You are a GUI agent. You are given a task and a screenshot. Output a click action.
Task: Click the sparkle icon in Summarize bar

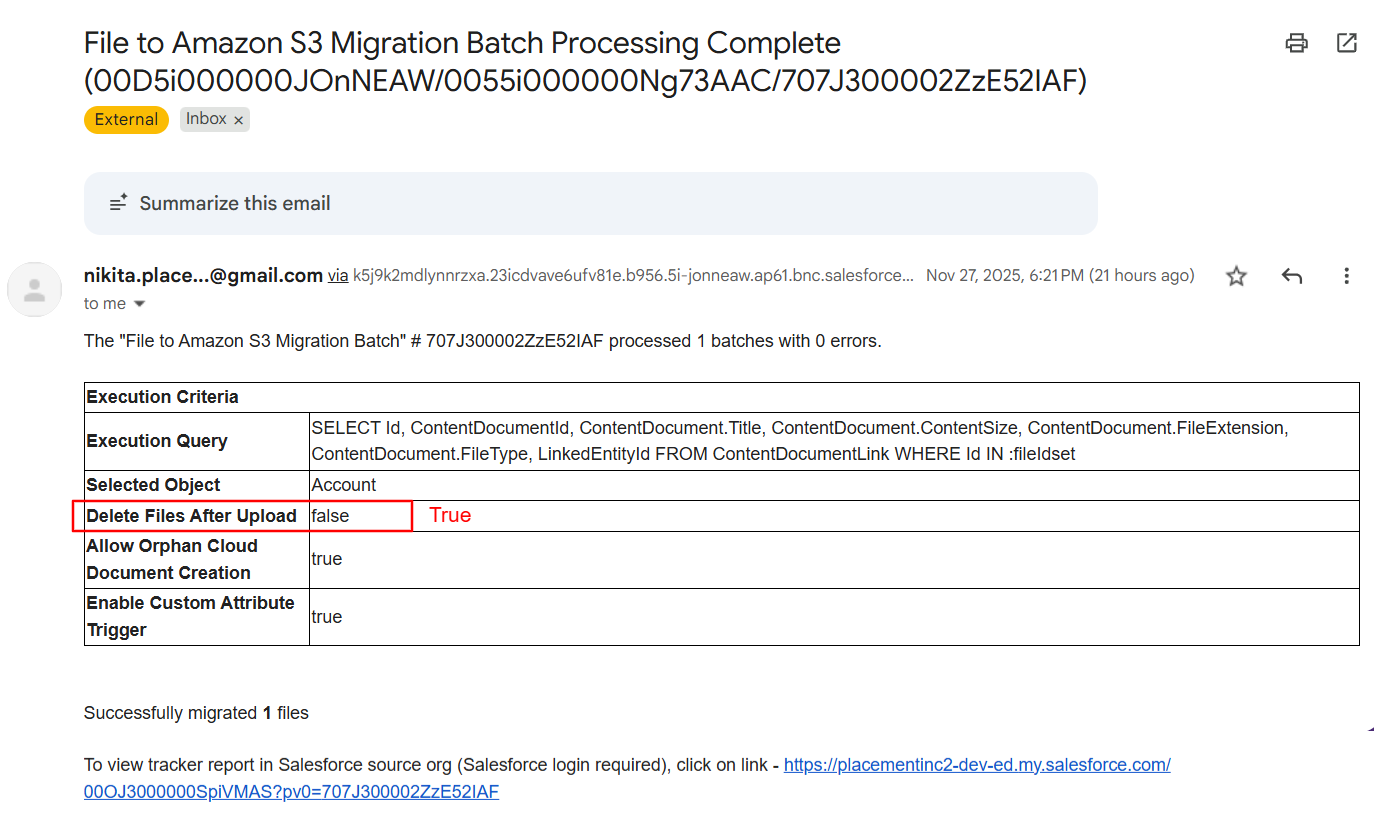point(119,203)
